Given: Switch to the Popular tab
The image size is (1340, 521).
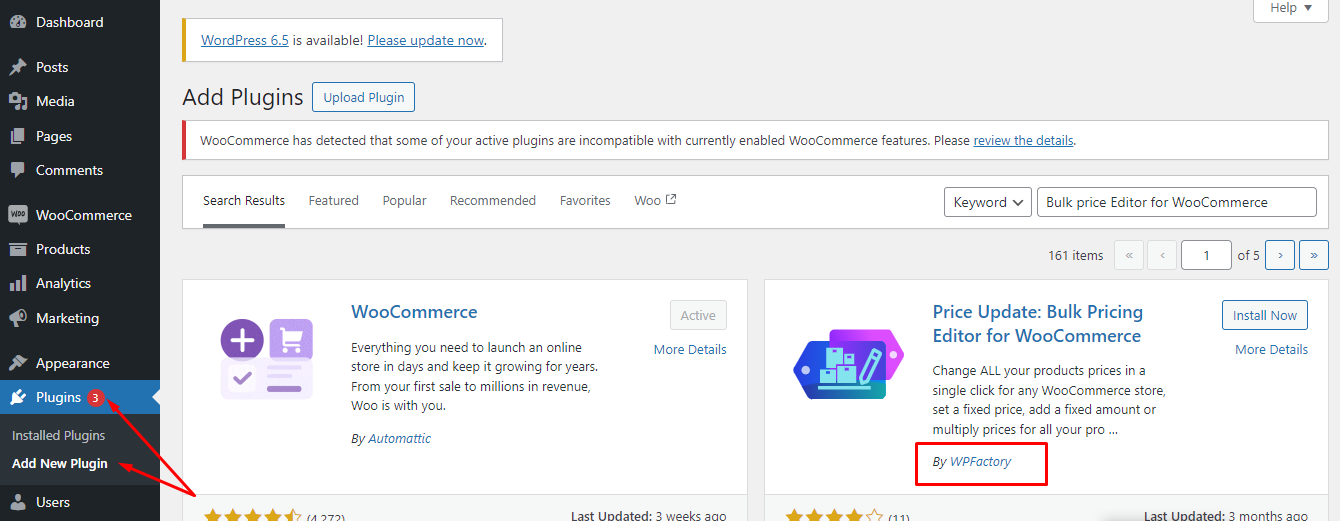Looking at the screenshot, I should (x=404, y=200).
